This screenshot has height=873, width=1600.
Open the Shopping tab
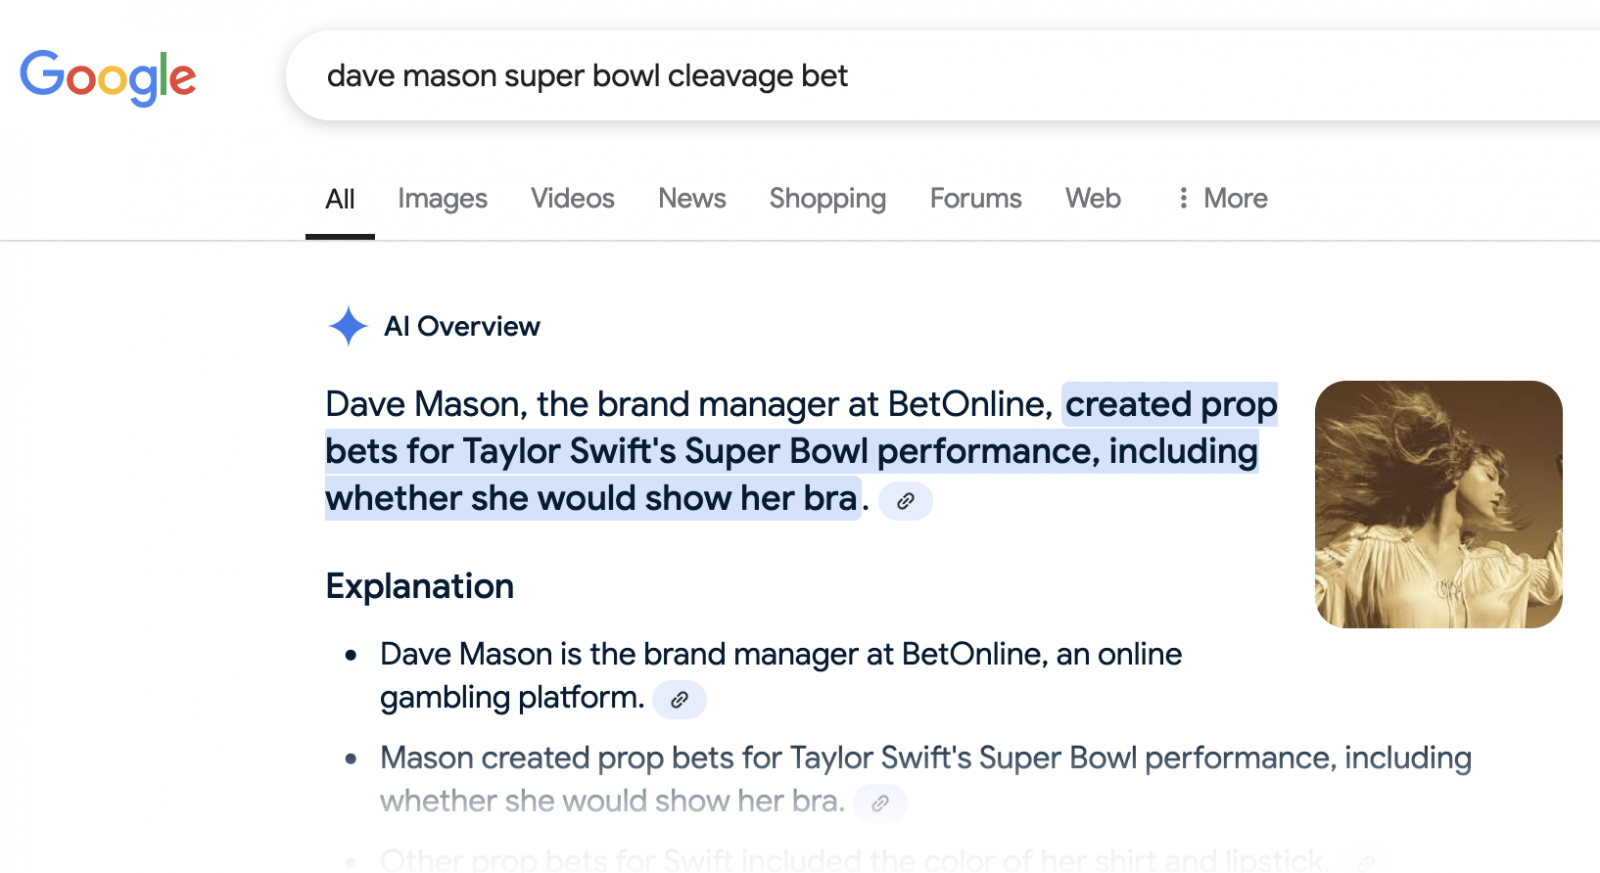pos(827,199)
